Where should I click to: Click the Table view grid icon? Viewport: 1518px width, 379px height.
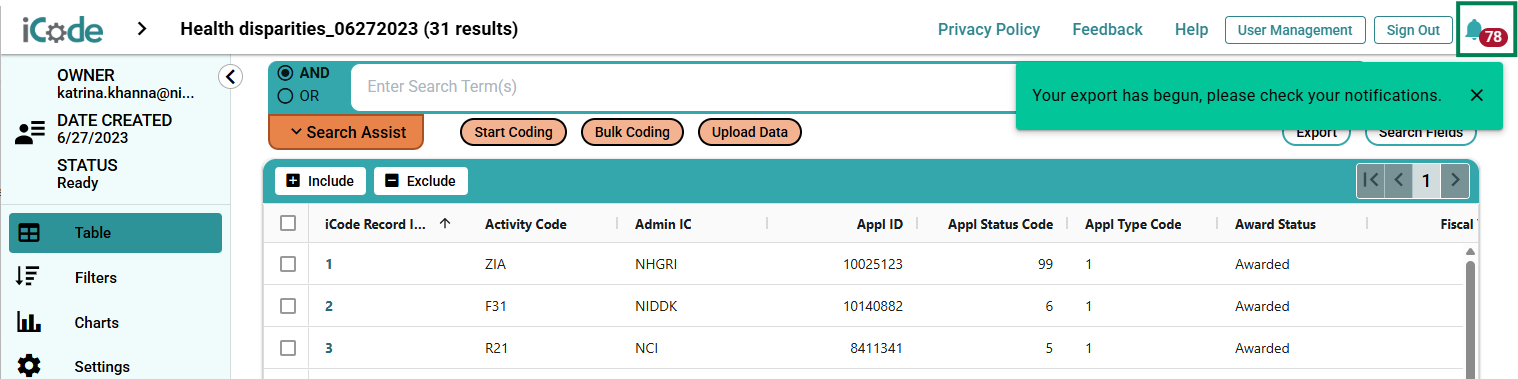[29, 233]
